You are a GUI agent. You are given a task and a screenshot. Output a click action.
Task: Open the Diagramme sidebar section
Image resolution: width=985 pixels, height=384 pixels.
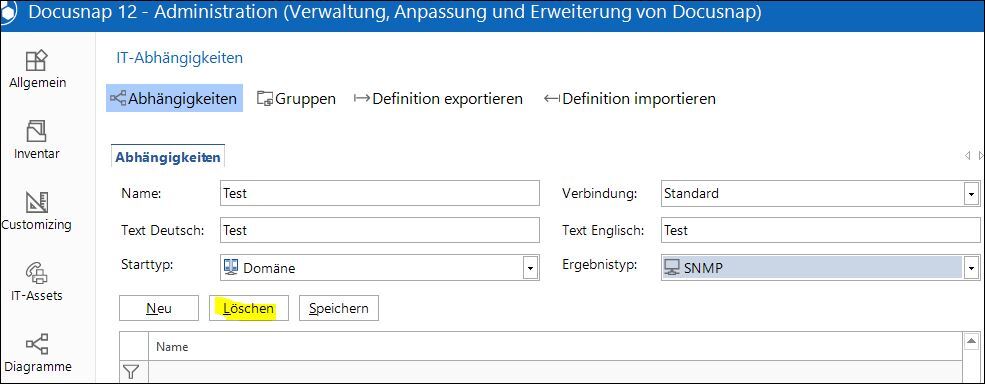[37, 353]
